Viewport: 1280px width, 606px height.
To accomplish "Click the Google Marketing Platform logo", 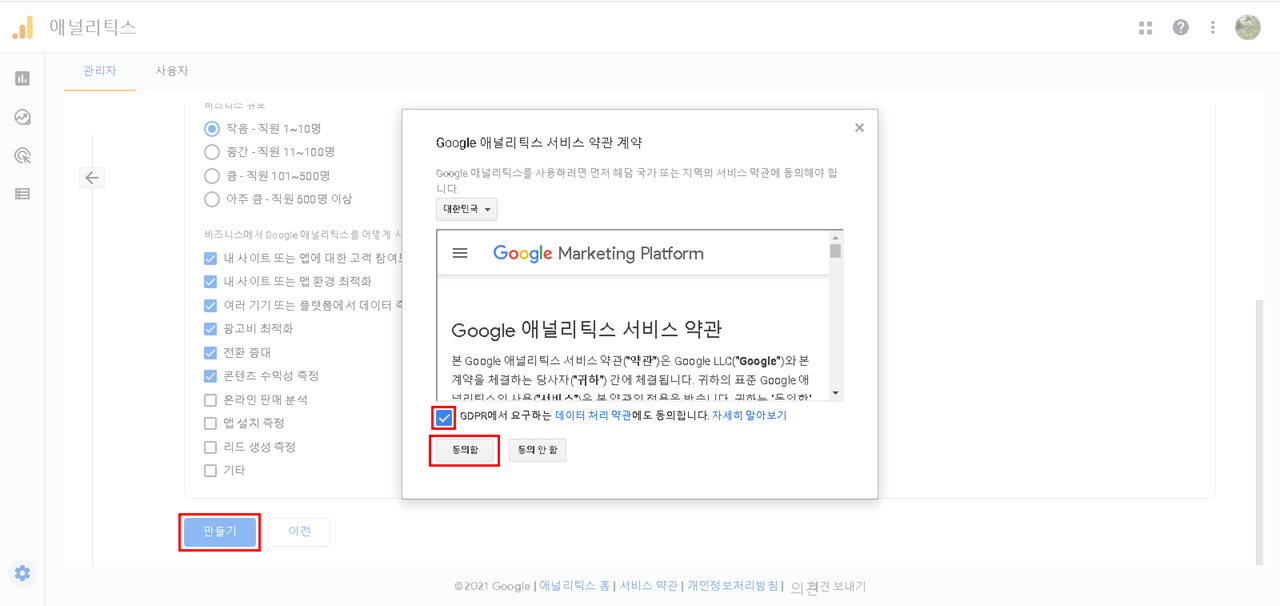I will coord(598,253).
